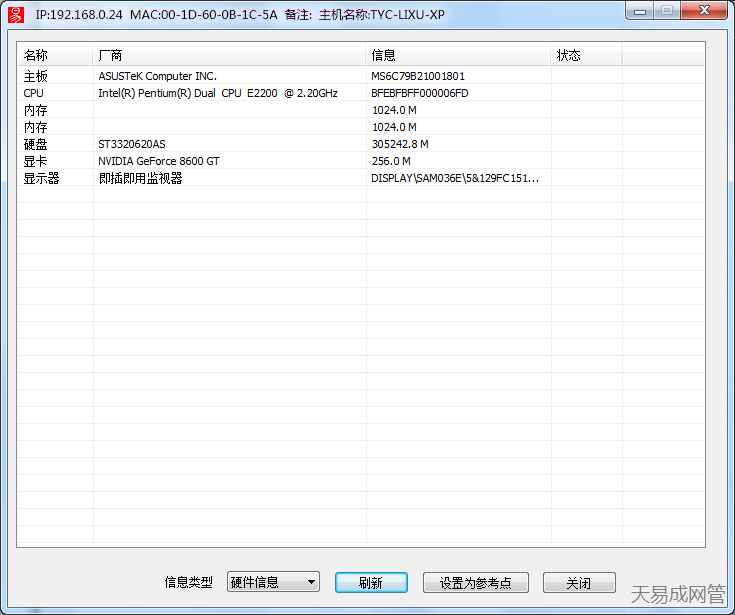735x615 pixels.
Task: Select the second 内存 row
Action: pyautogui.click(x=36, y=127)
